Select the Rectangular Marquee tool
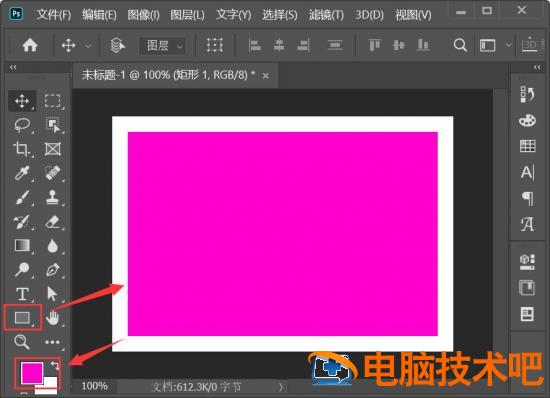This screenshot has width=550, height=398. pyautogui.click(x=53, y=101)
